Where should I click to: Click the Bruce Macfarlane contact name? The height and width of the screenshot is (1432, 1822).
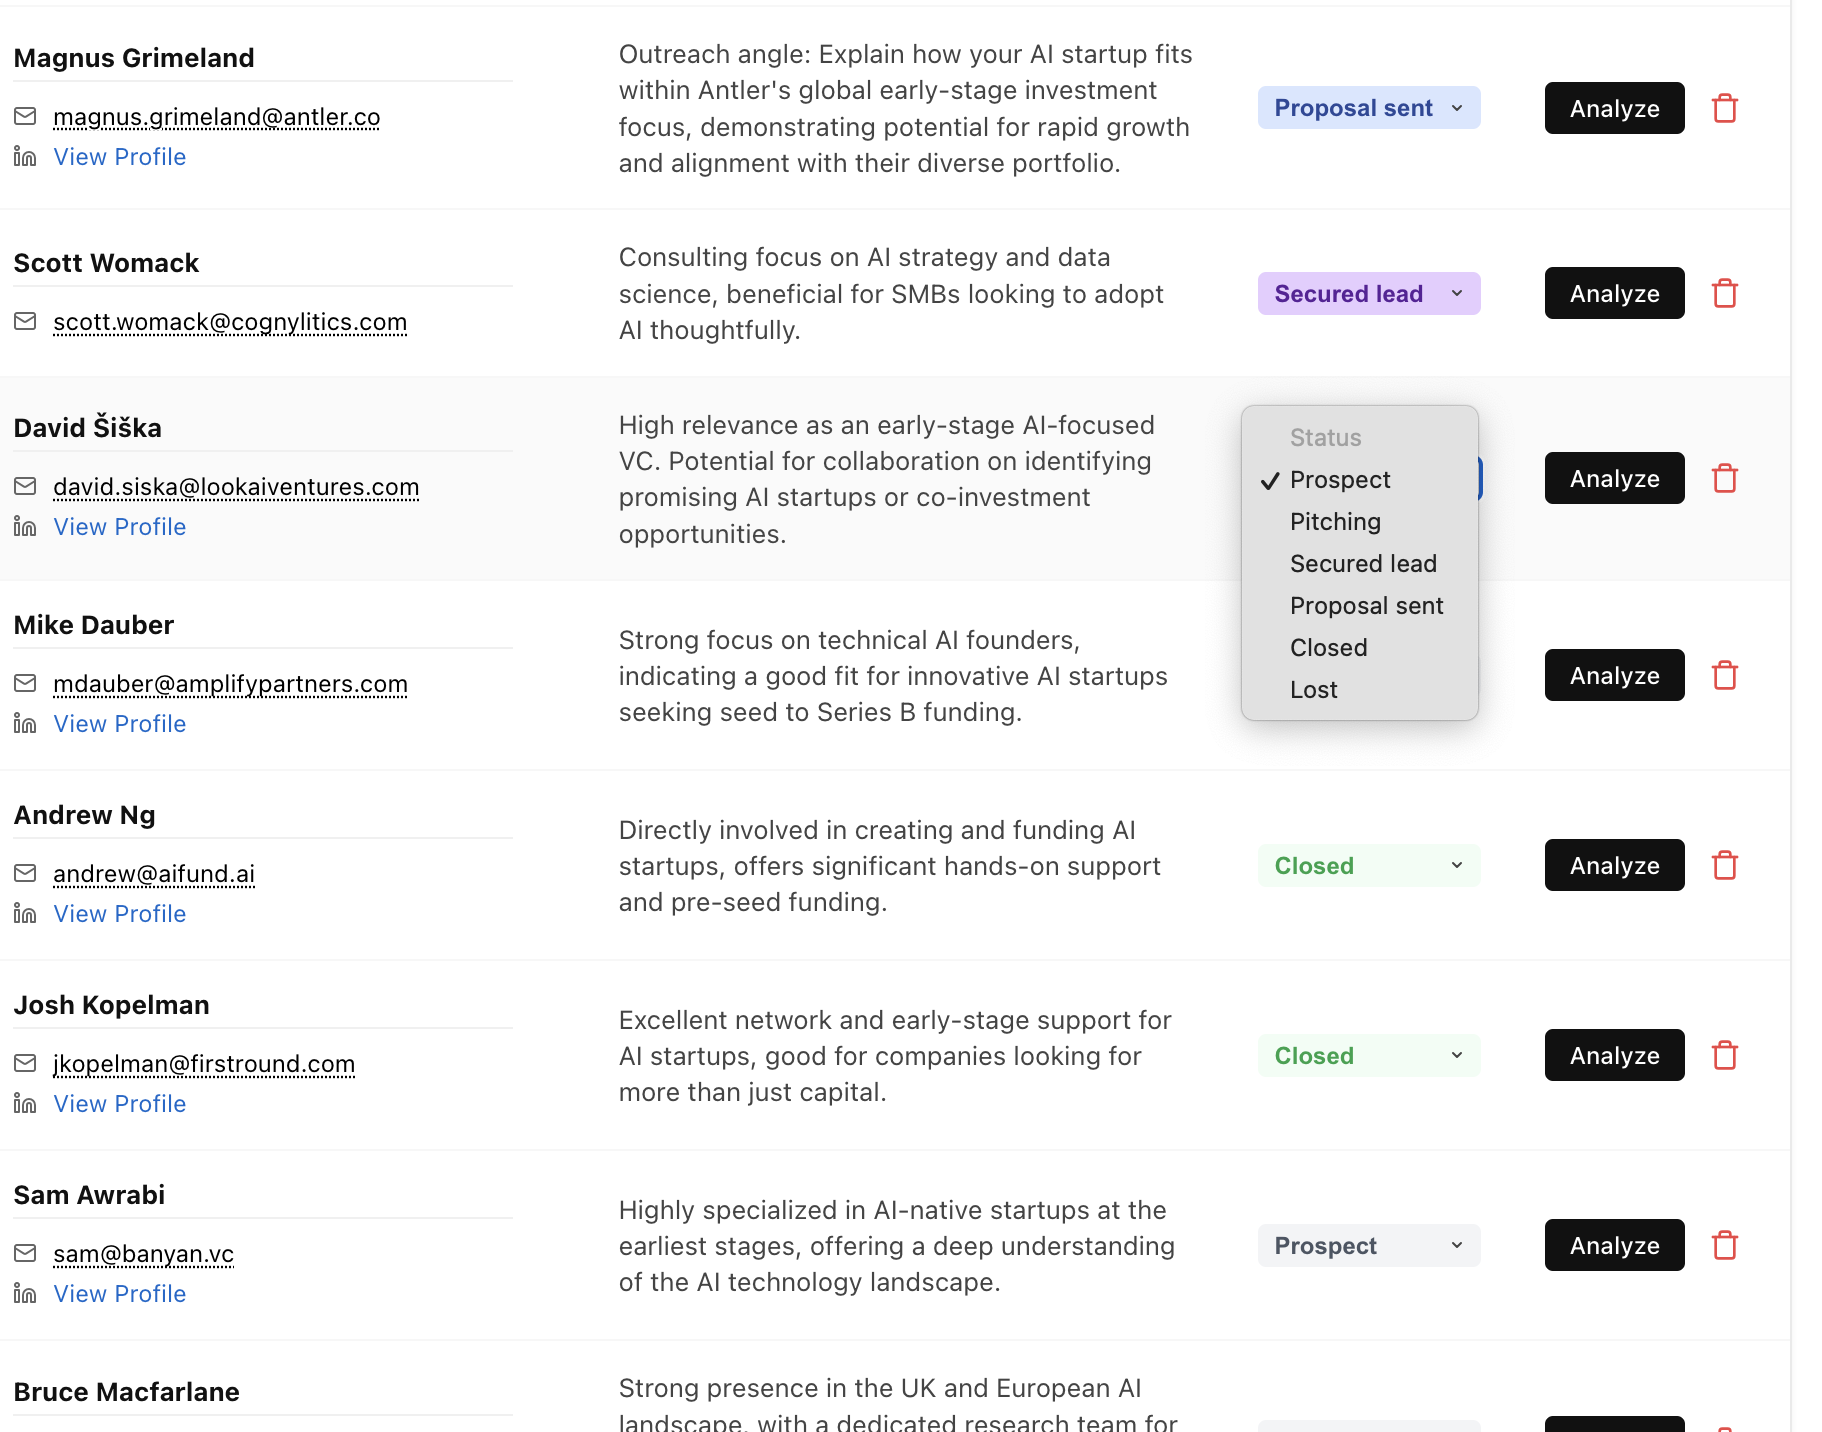[127, 1392]
